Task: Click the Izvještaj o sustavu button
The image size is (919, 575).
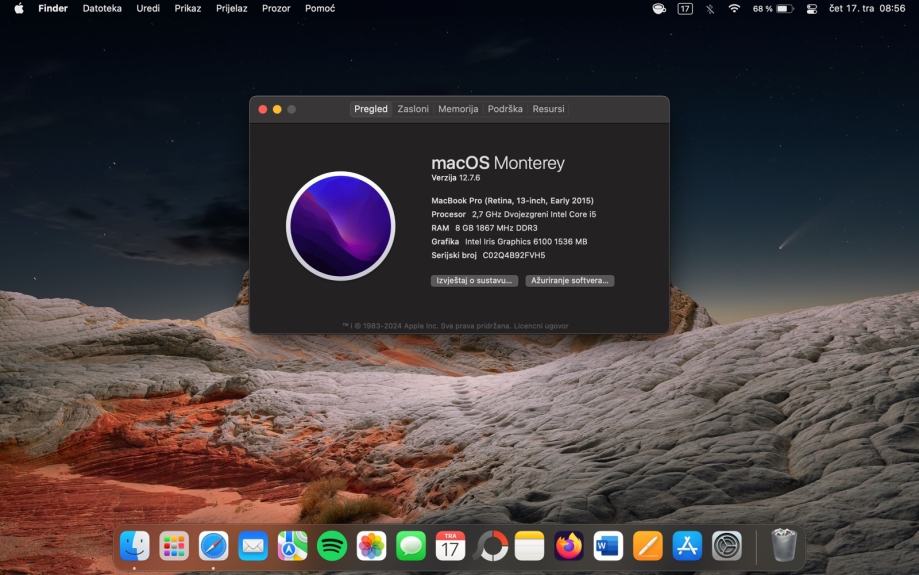Action: coord(475,281)
